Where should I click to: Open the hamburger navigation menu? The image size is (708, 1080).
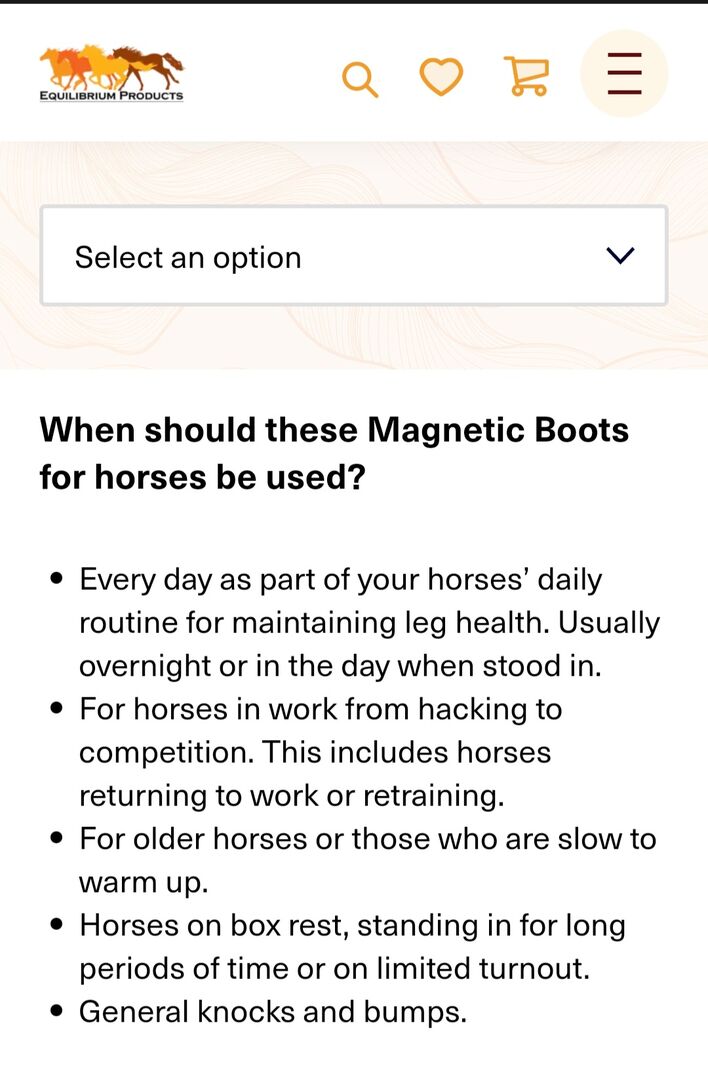[624, 74]
